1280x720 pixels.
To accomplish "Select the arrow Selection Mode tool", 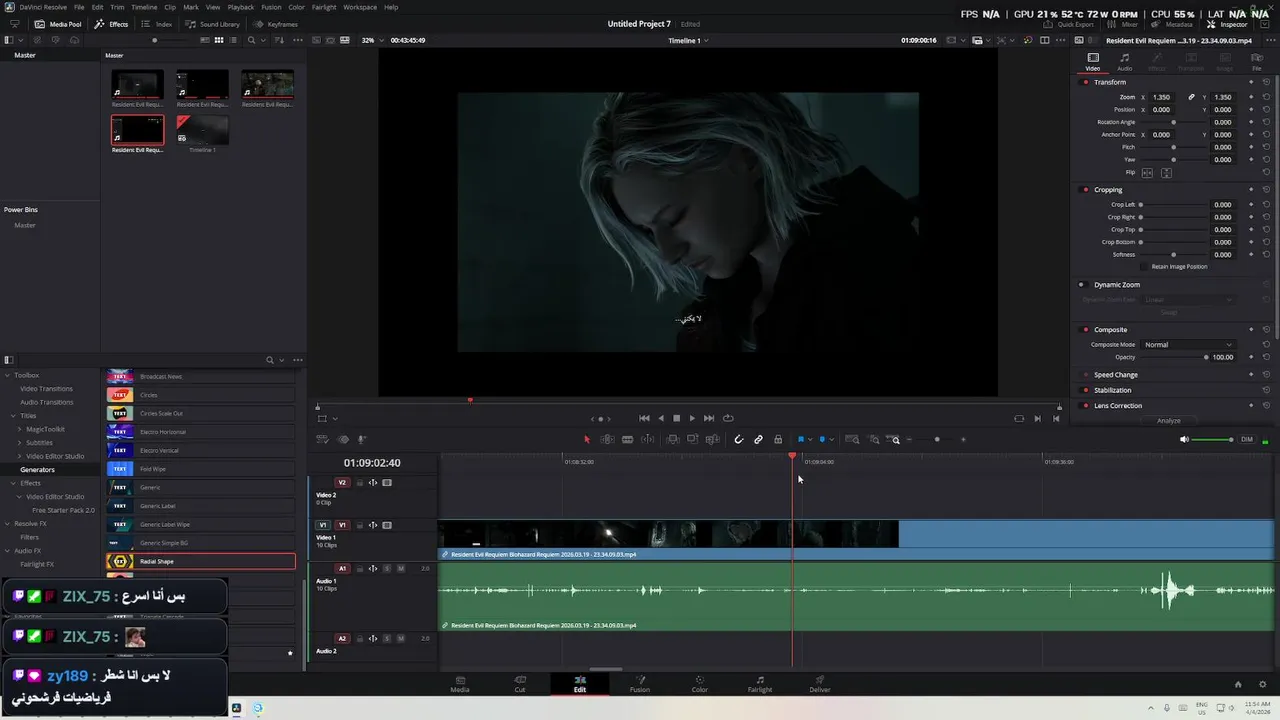I will 587,439.
